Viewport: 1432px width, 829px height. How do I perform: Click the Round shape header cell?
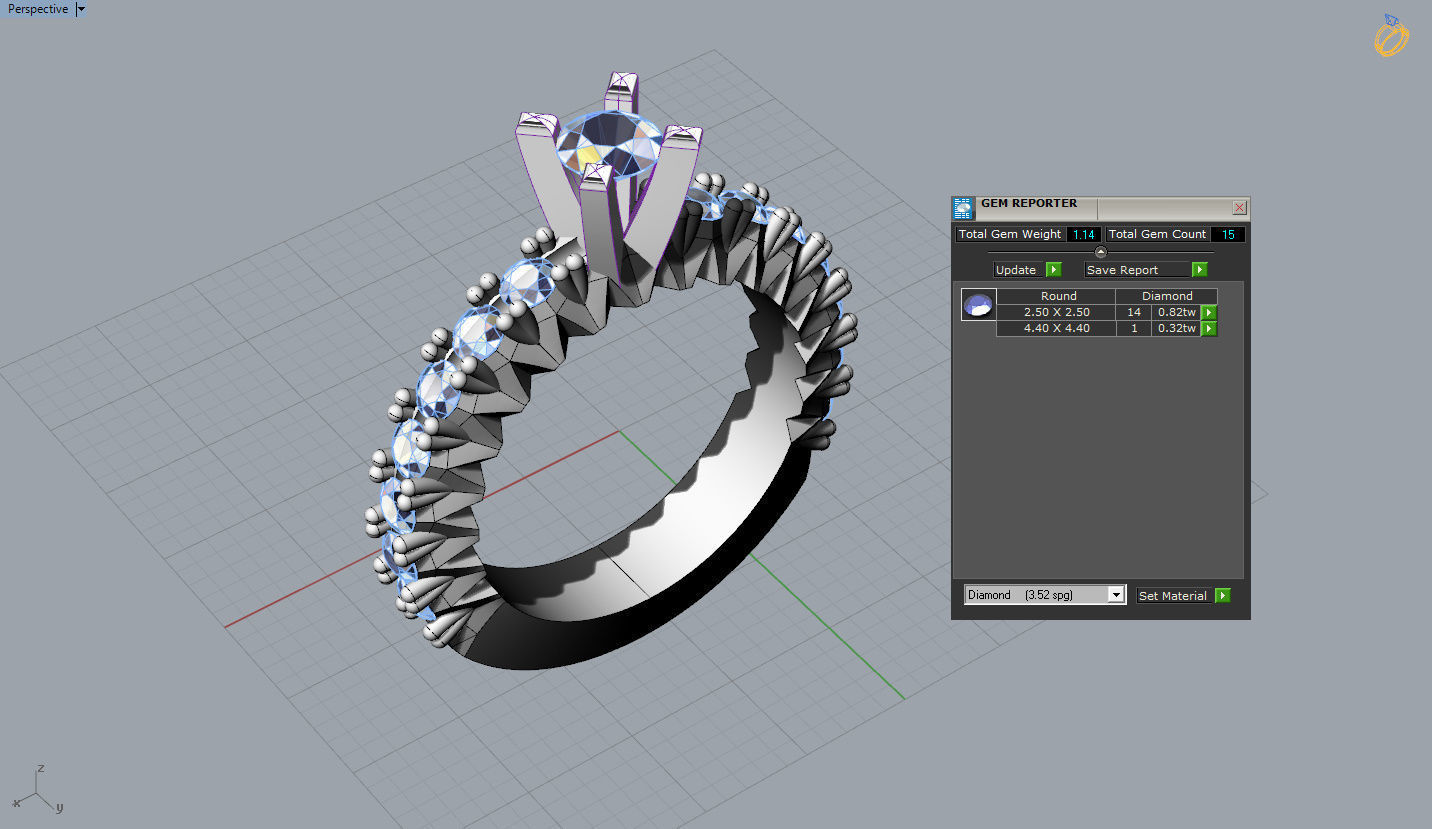(1057, 296)
